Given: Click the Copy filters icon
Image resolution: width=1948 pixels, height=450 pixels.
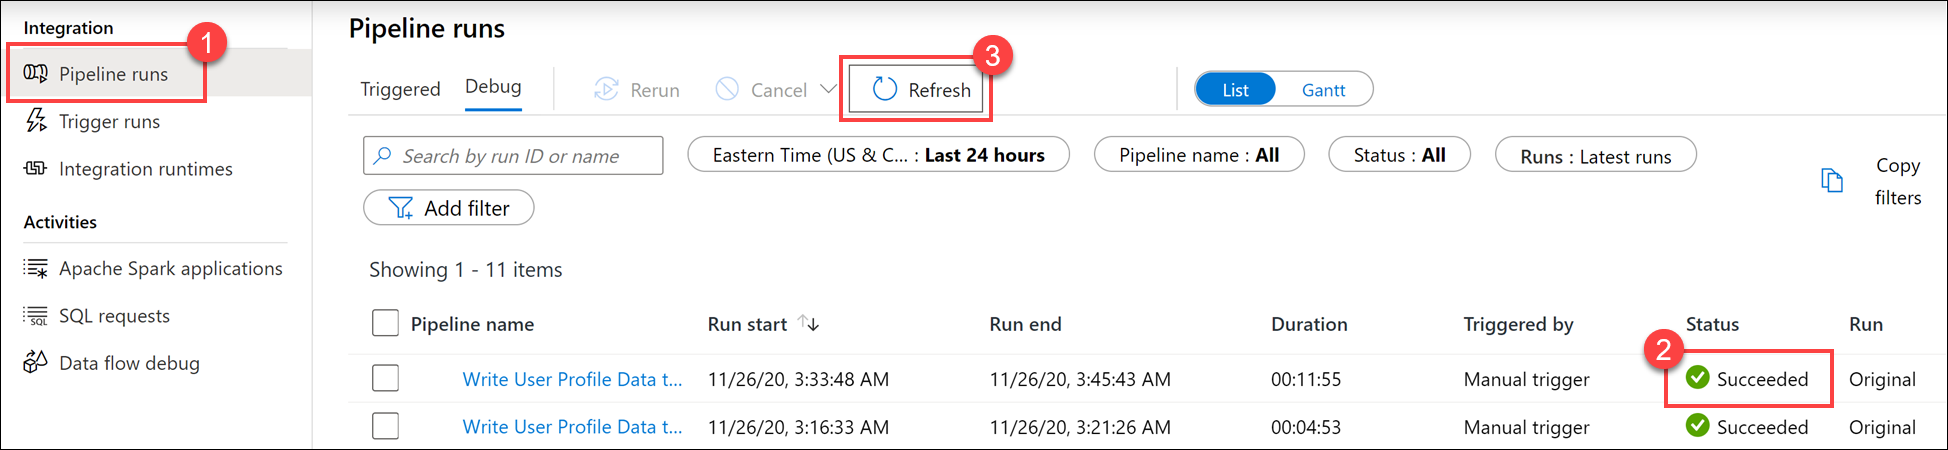Looking at the screenshot, I should tap(1831, 181).
